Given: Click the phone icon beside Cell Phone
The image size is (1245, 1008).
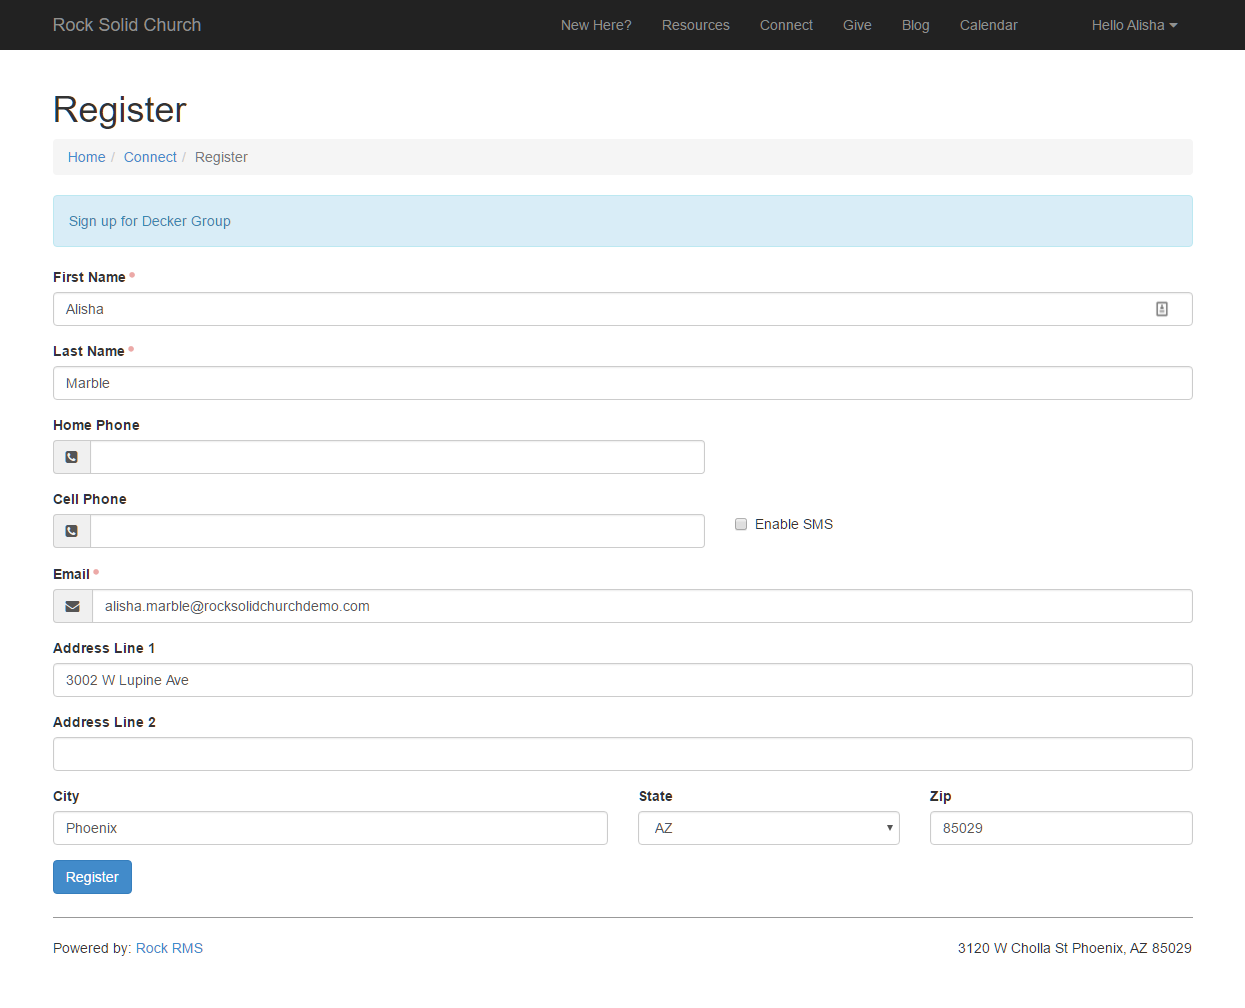Looking at the screenshot, I should (72, 531).
